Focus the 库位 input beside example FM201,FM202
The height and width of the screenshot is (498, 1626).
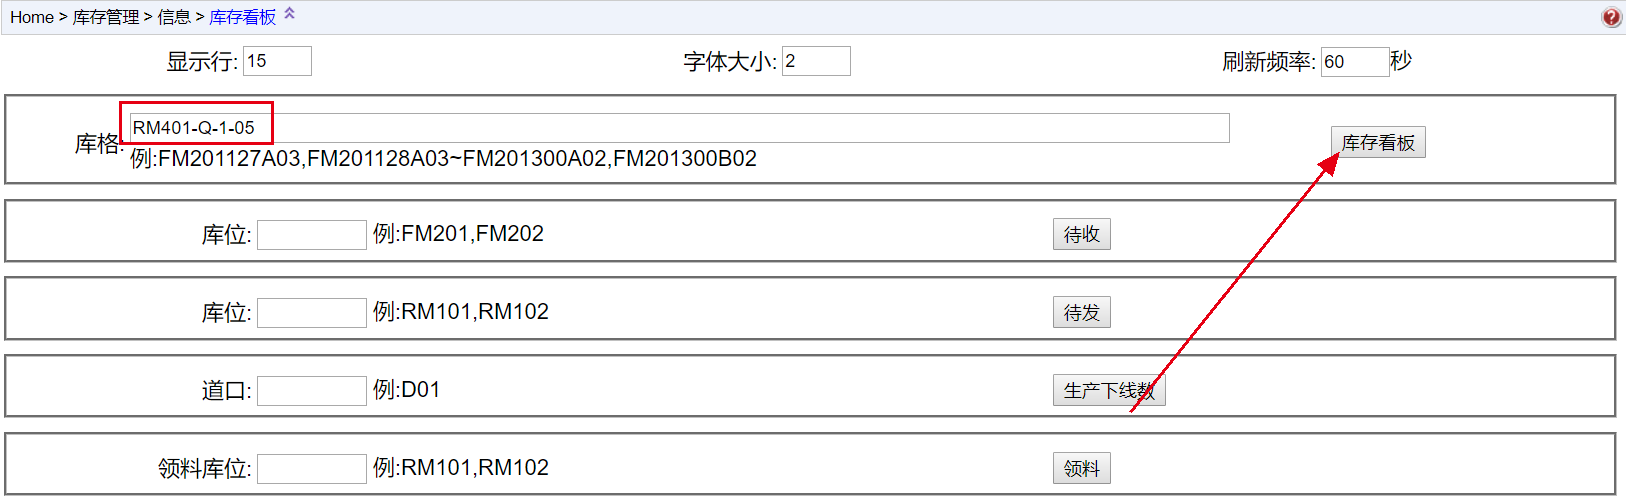[312, 235]
